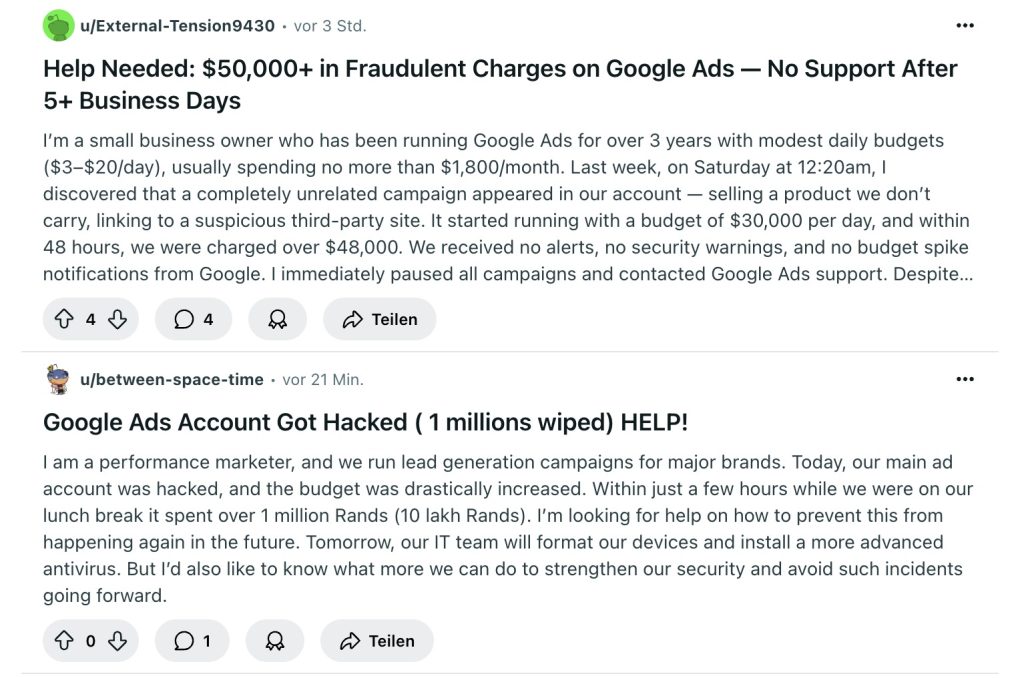1024x678 pixels.
Task: Open the three-dot menu for External-Tension9430's post
Action: coord(964,26)
